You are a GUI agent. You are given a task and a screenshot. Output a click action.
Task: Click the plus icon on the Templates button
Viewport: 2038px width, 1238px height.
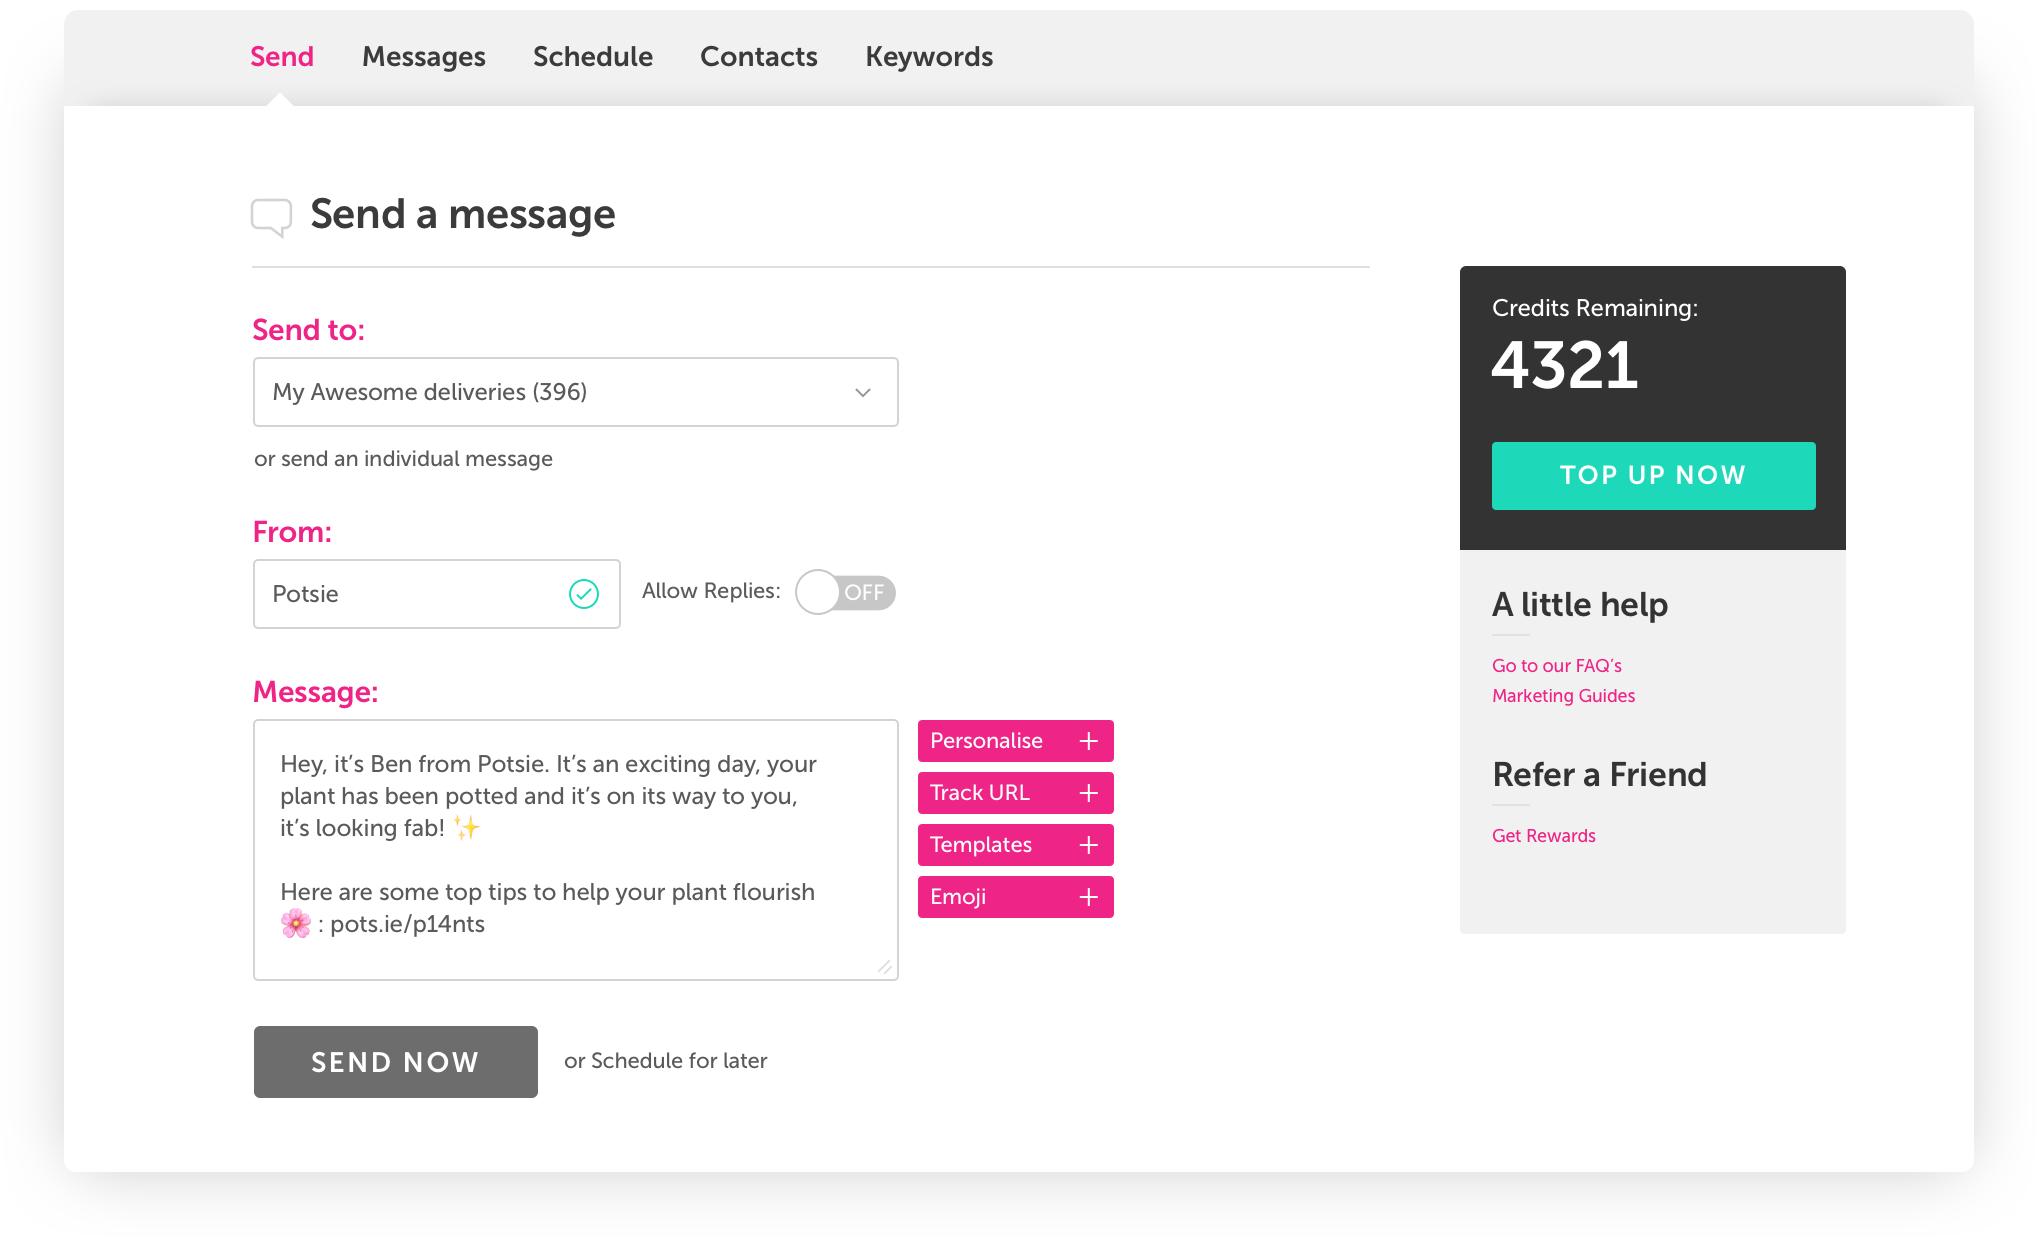1087,845
